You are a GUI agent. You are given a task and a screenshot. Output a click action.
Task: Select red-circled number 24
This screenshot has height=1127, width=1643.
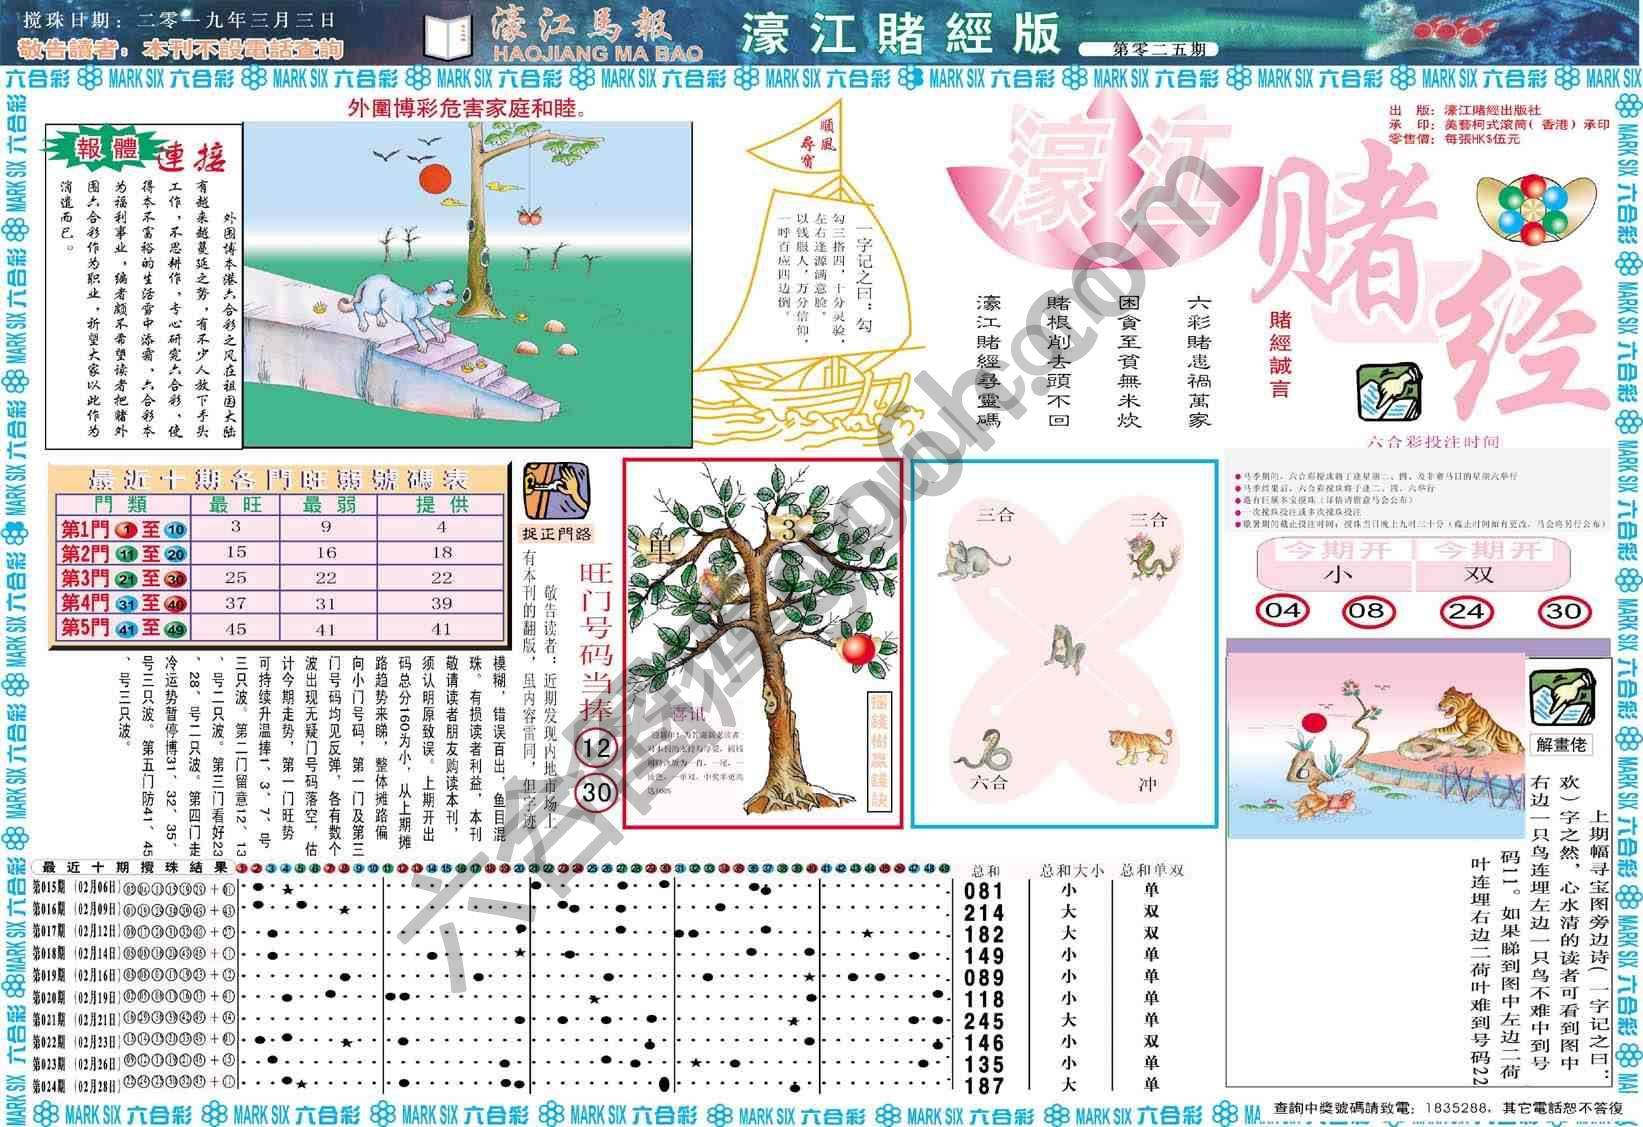[1466, 610]
